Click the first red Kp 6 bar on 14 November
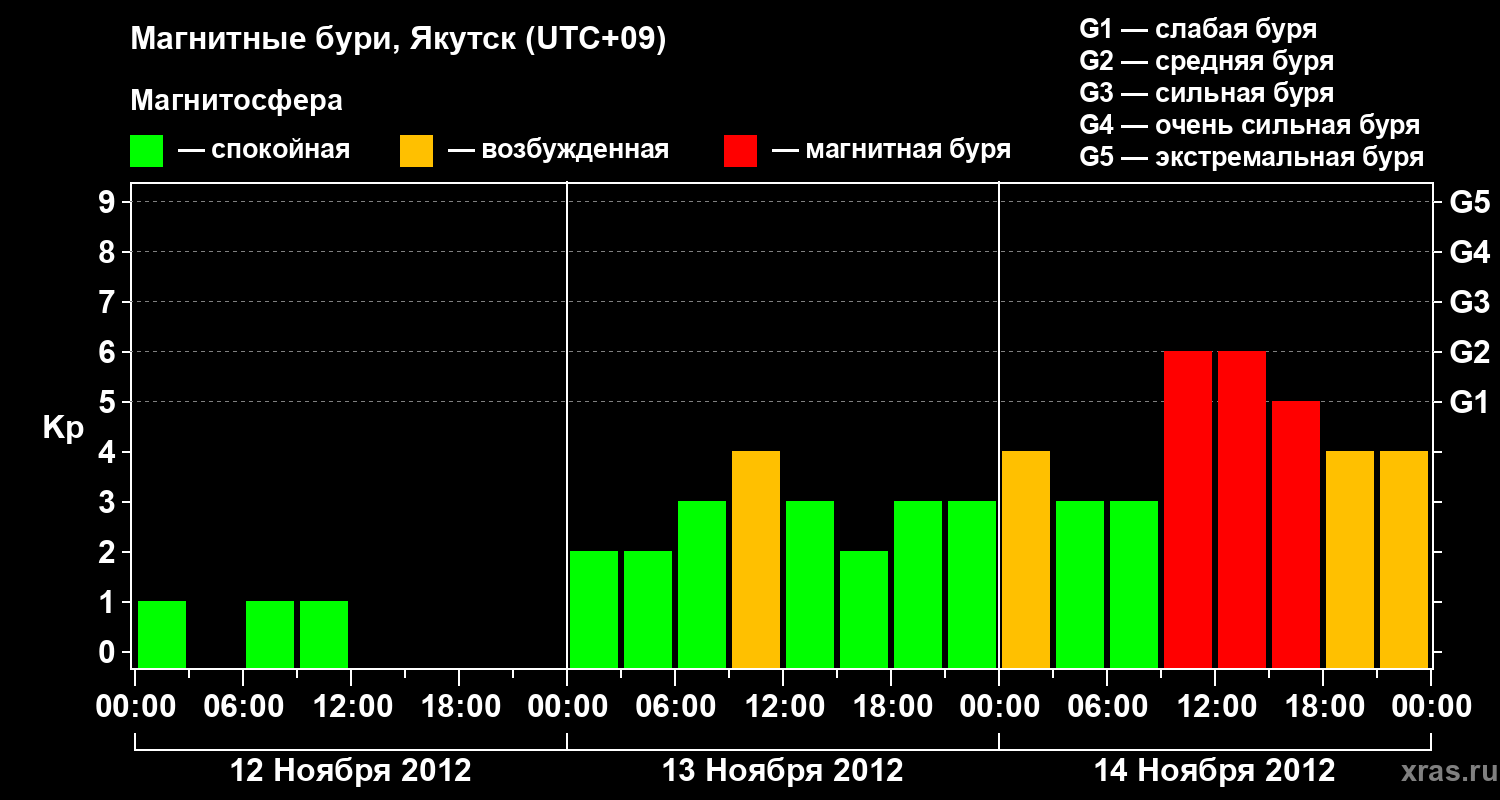1500x800 pixels. click(x=1188, y=509)
